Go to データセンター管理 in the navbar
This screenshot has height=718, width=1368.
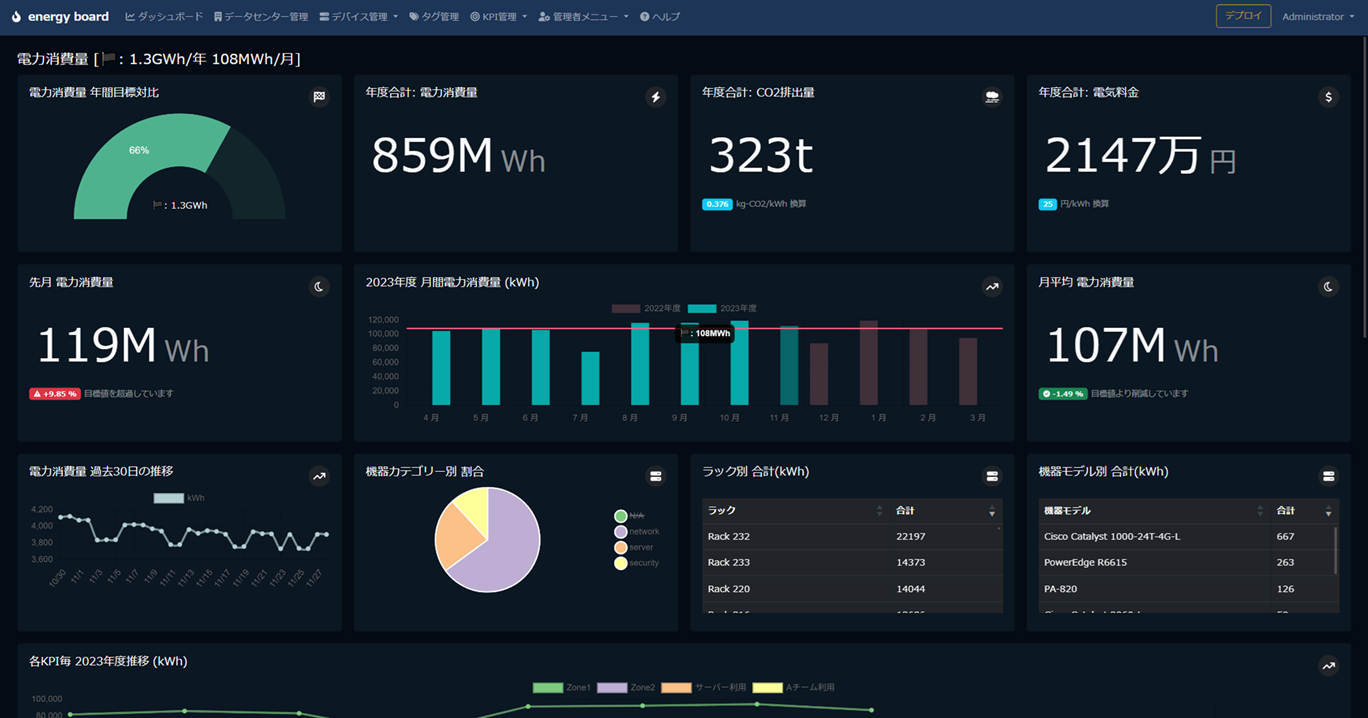click(x=261, y=17)
